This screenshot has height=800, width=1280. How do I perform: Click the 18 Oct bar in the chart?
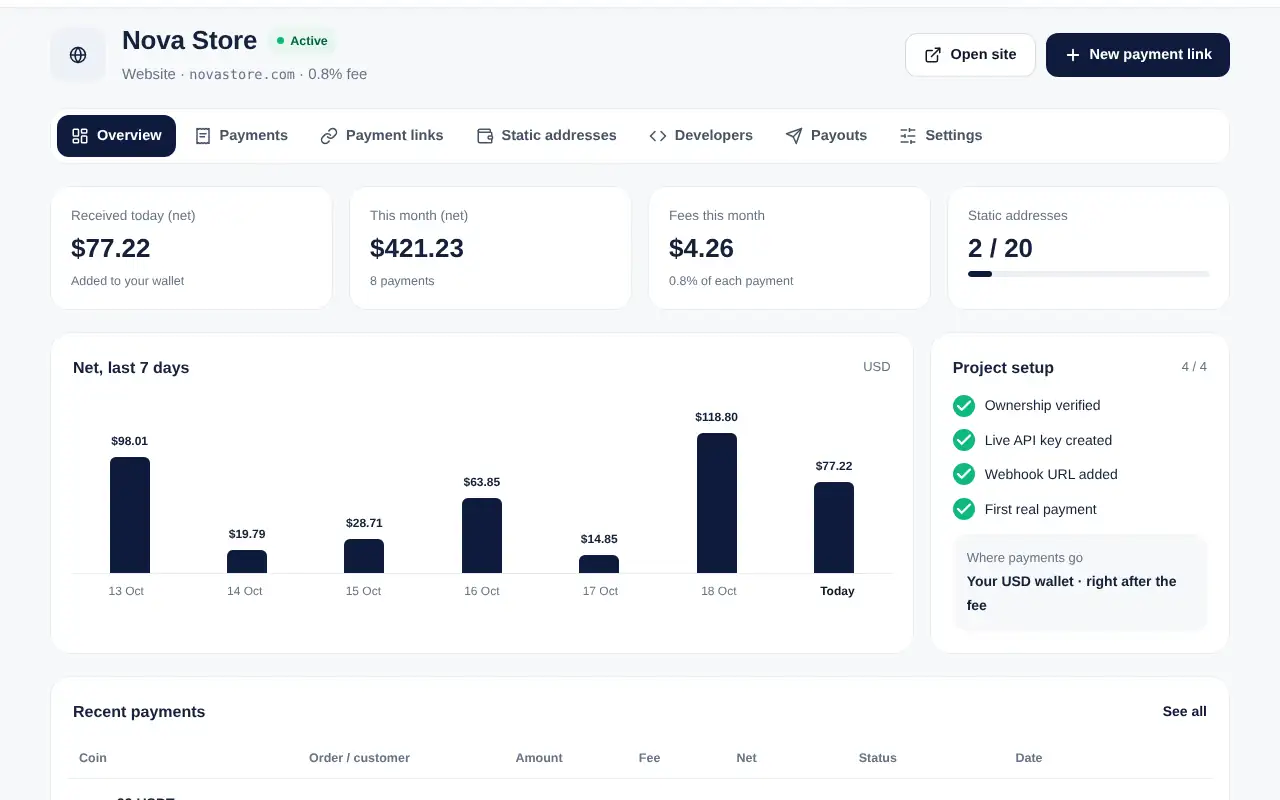pyautogui.click(x=717, y=503)
